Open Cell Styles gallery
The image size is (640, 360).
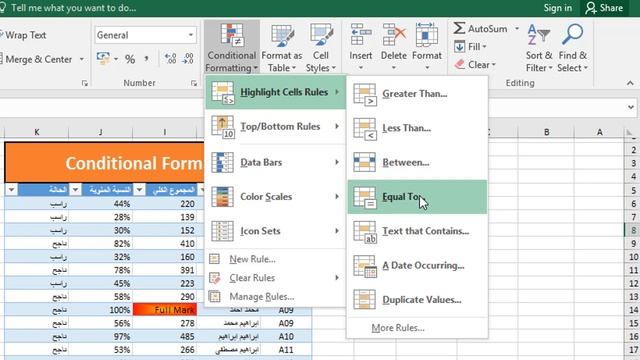point(320,47)
